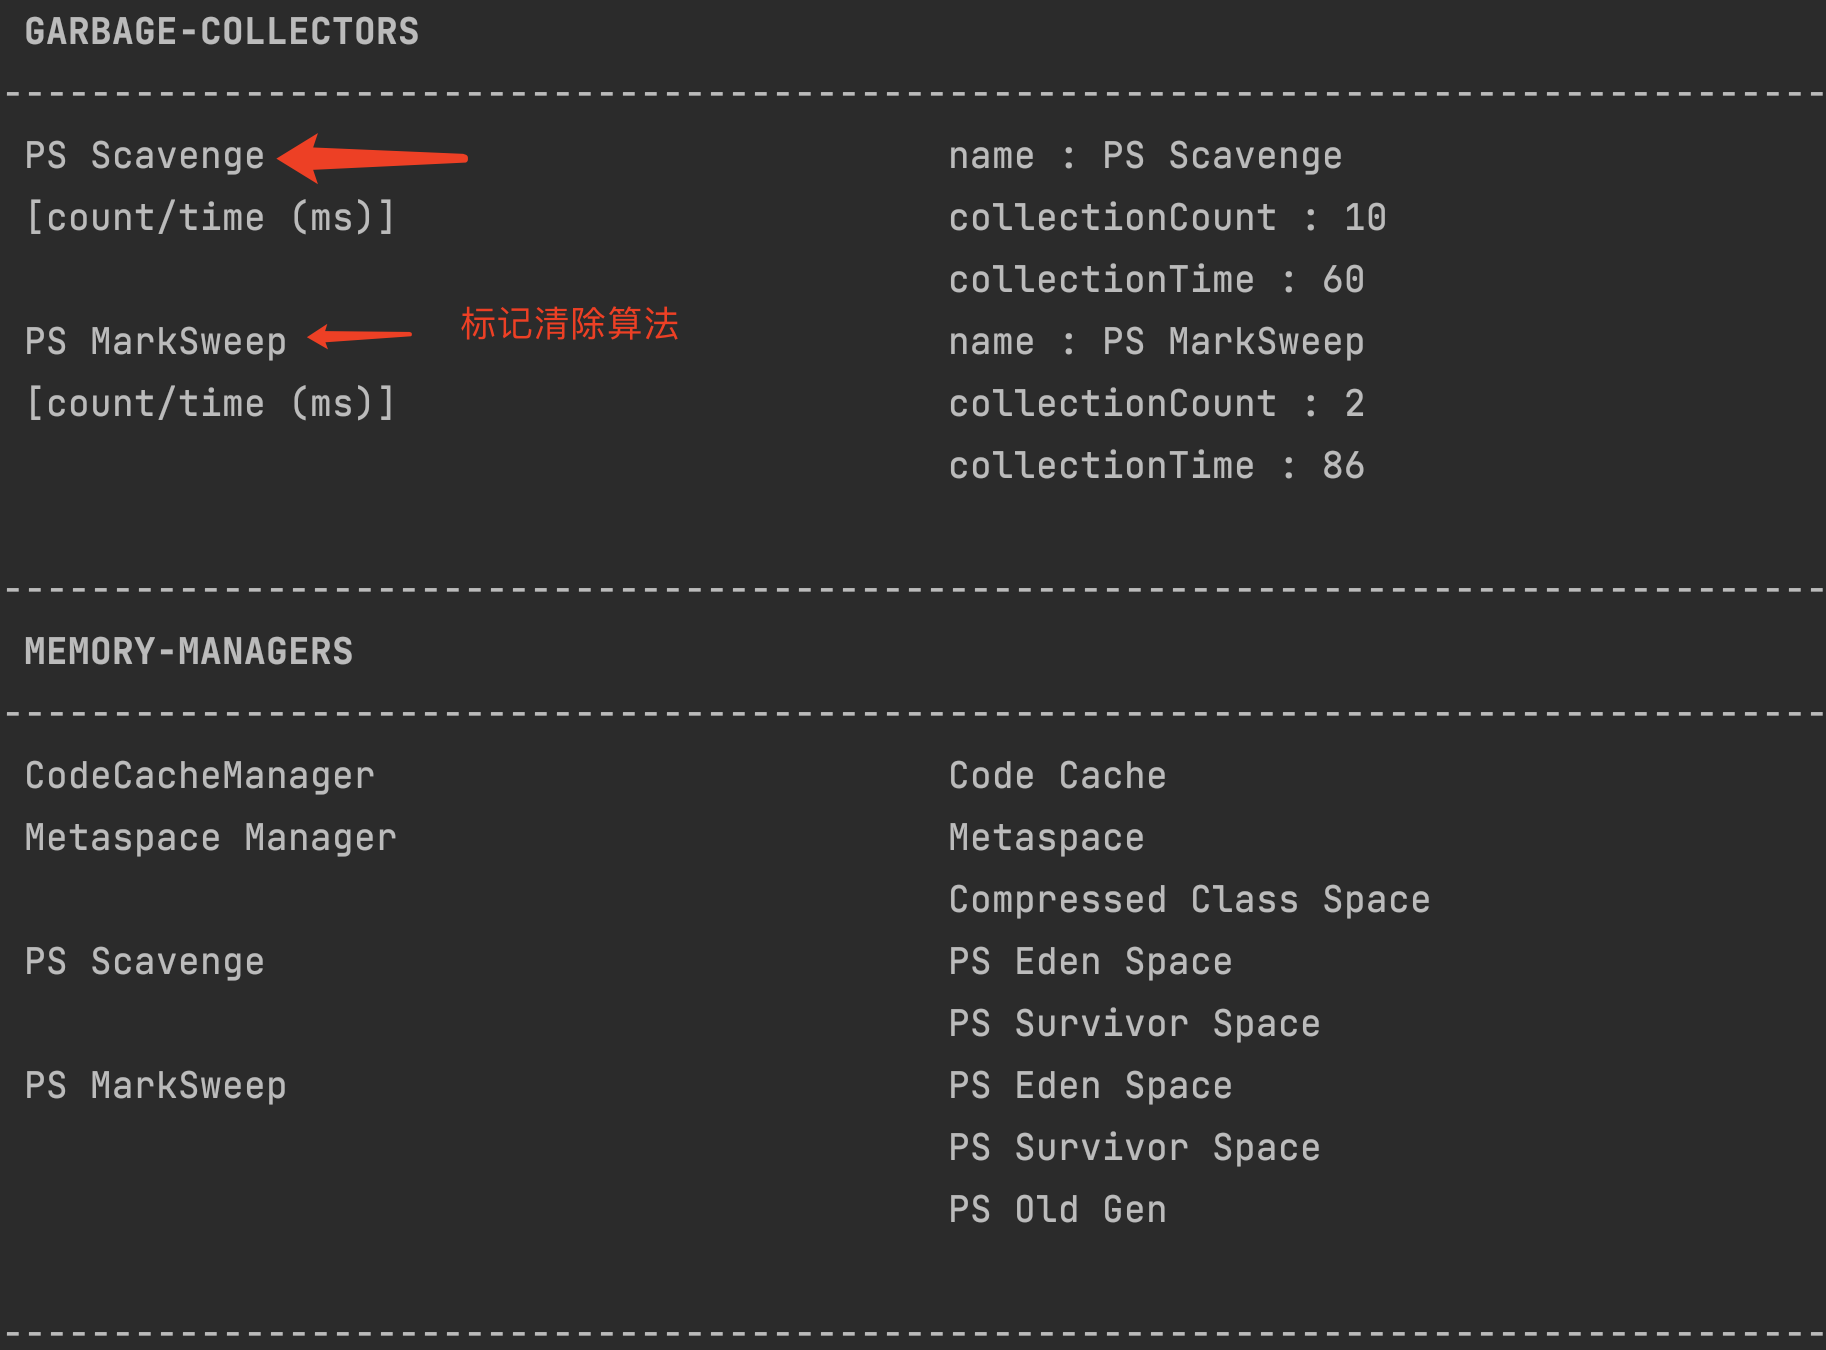Click PS MarkSweep under MEMORY-MANAGERS
The height and width of the screenshot is (1350, 1826).
pyautogui.click(x=156, y=1087)
